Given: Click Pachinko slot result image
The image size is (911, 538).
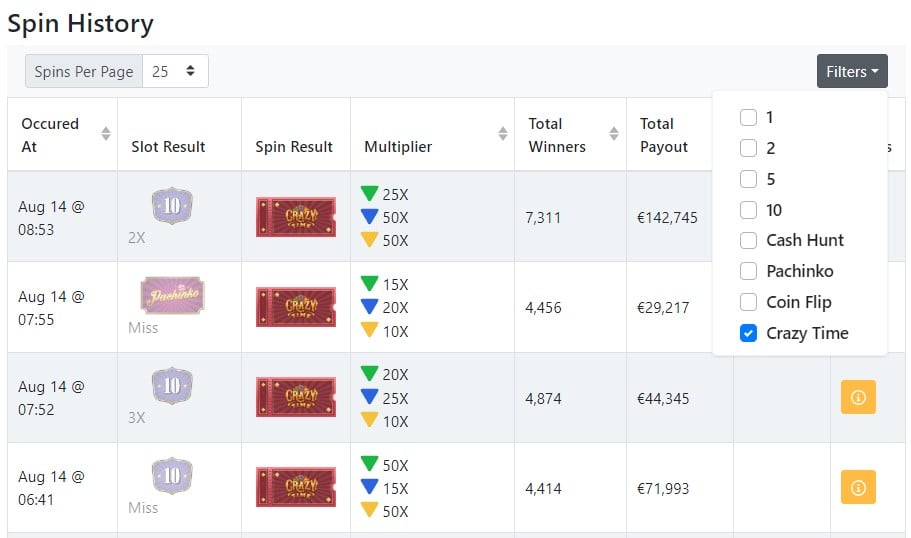Looking at the screenshot, I should (x=173, y=295).
